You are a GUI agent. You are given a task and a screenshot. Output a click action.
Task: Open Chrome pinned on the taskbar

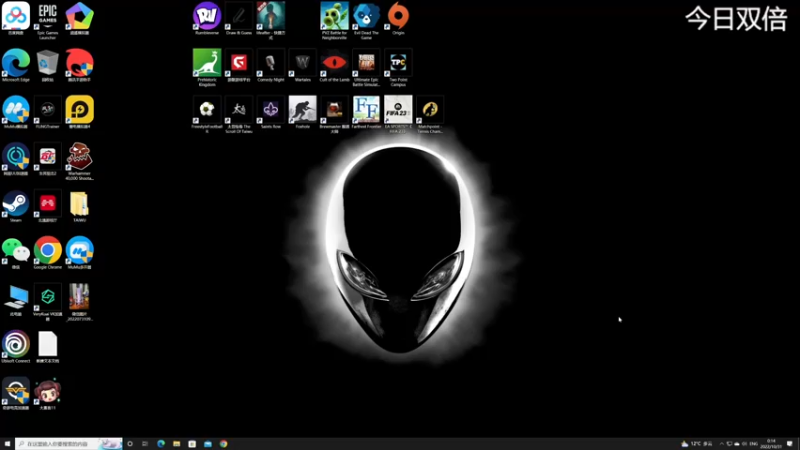pyautogui.click(x=223, y=444)
